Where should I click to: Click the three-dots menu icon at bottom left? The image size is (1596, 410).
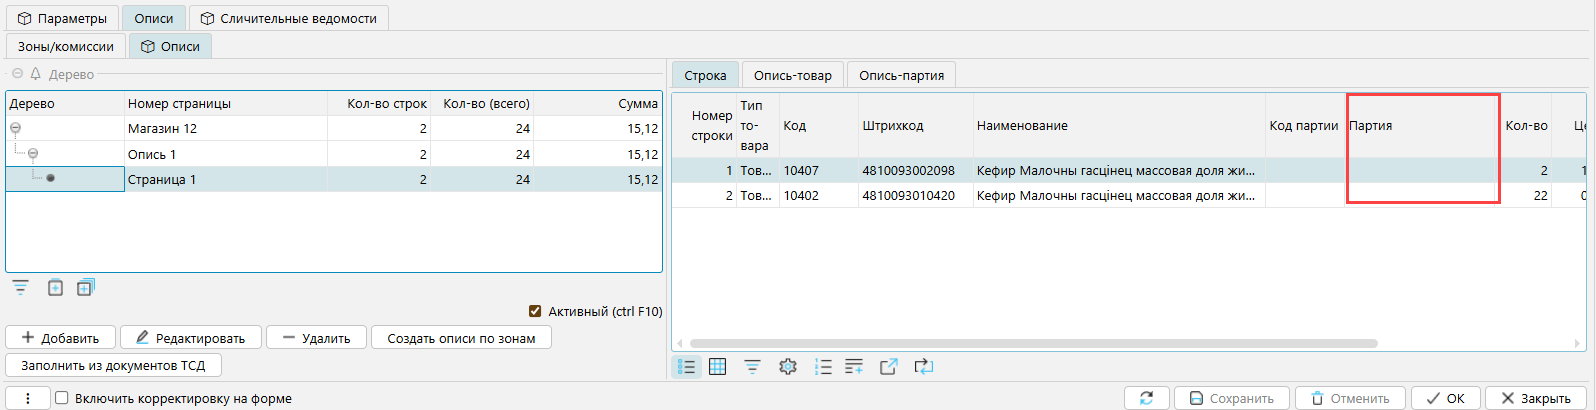pos(28,398)
